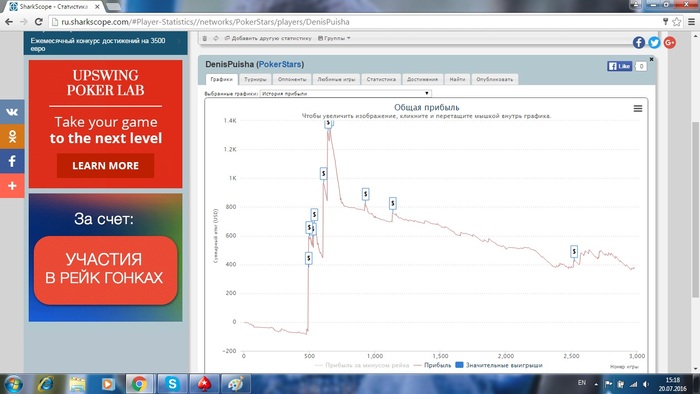Click the Facebook Like button

coord(620,66)
